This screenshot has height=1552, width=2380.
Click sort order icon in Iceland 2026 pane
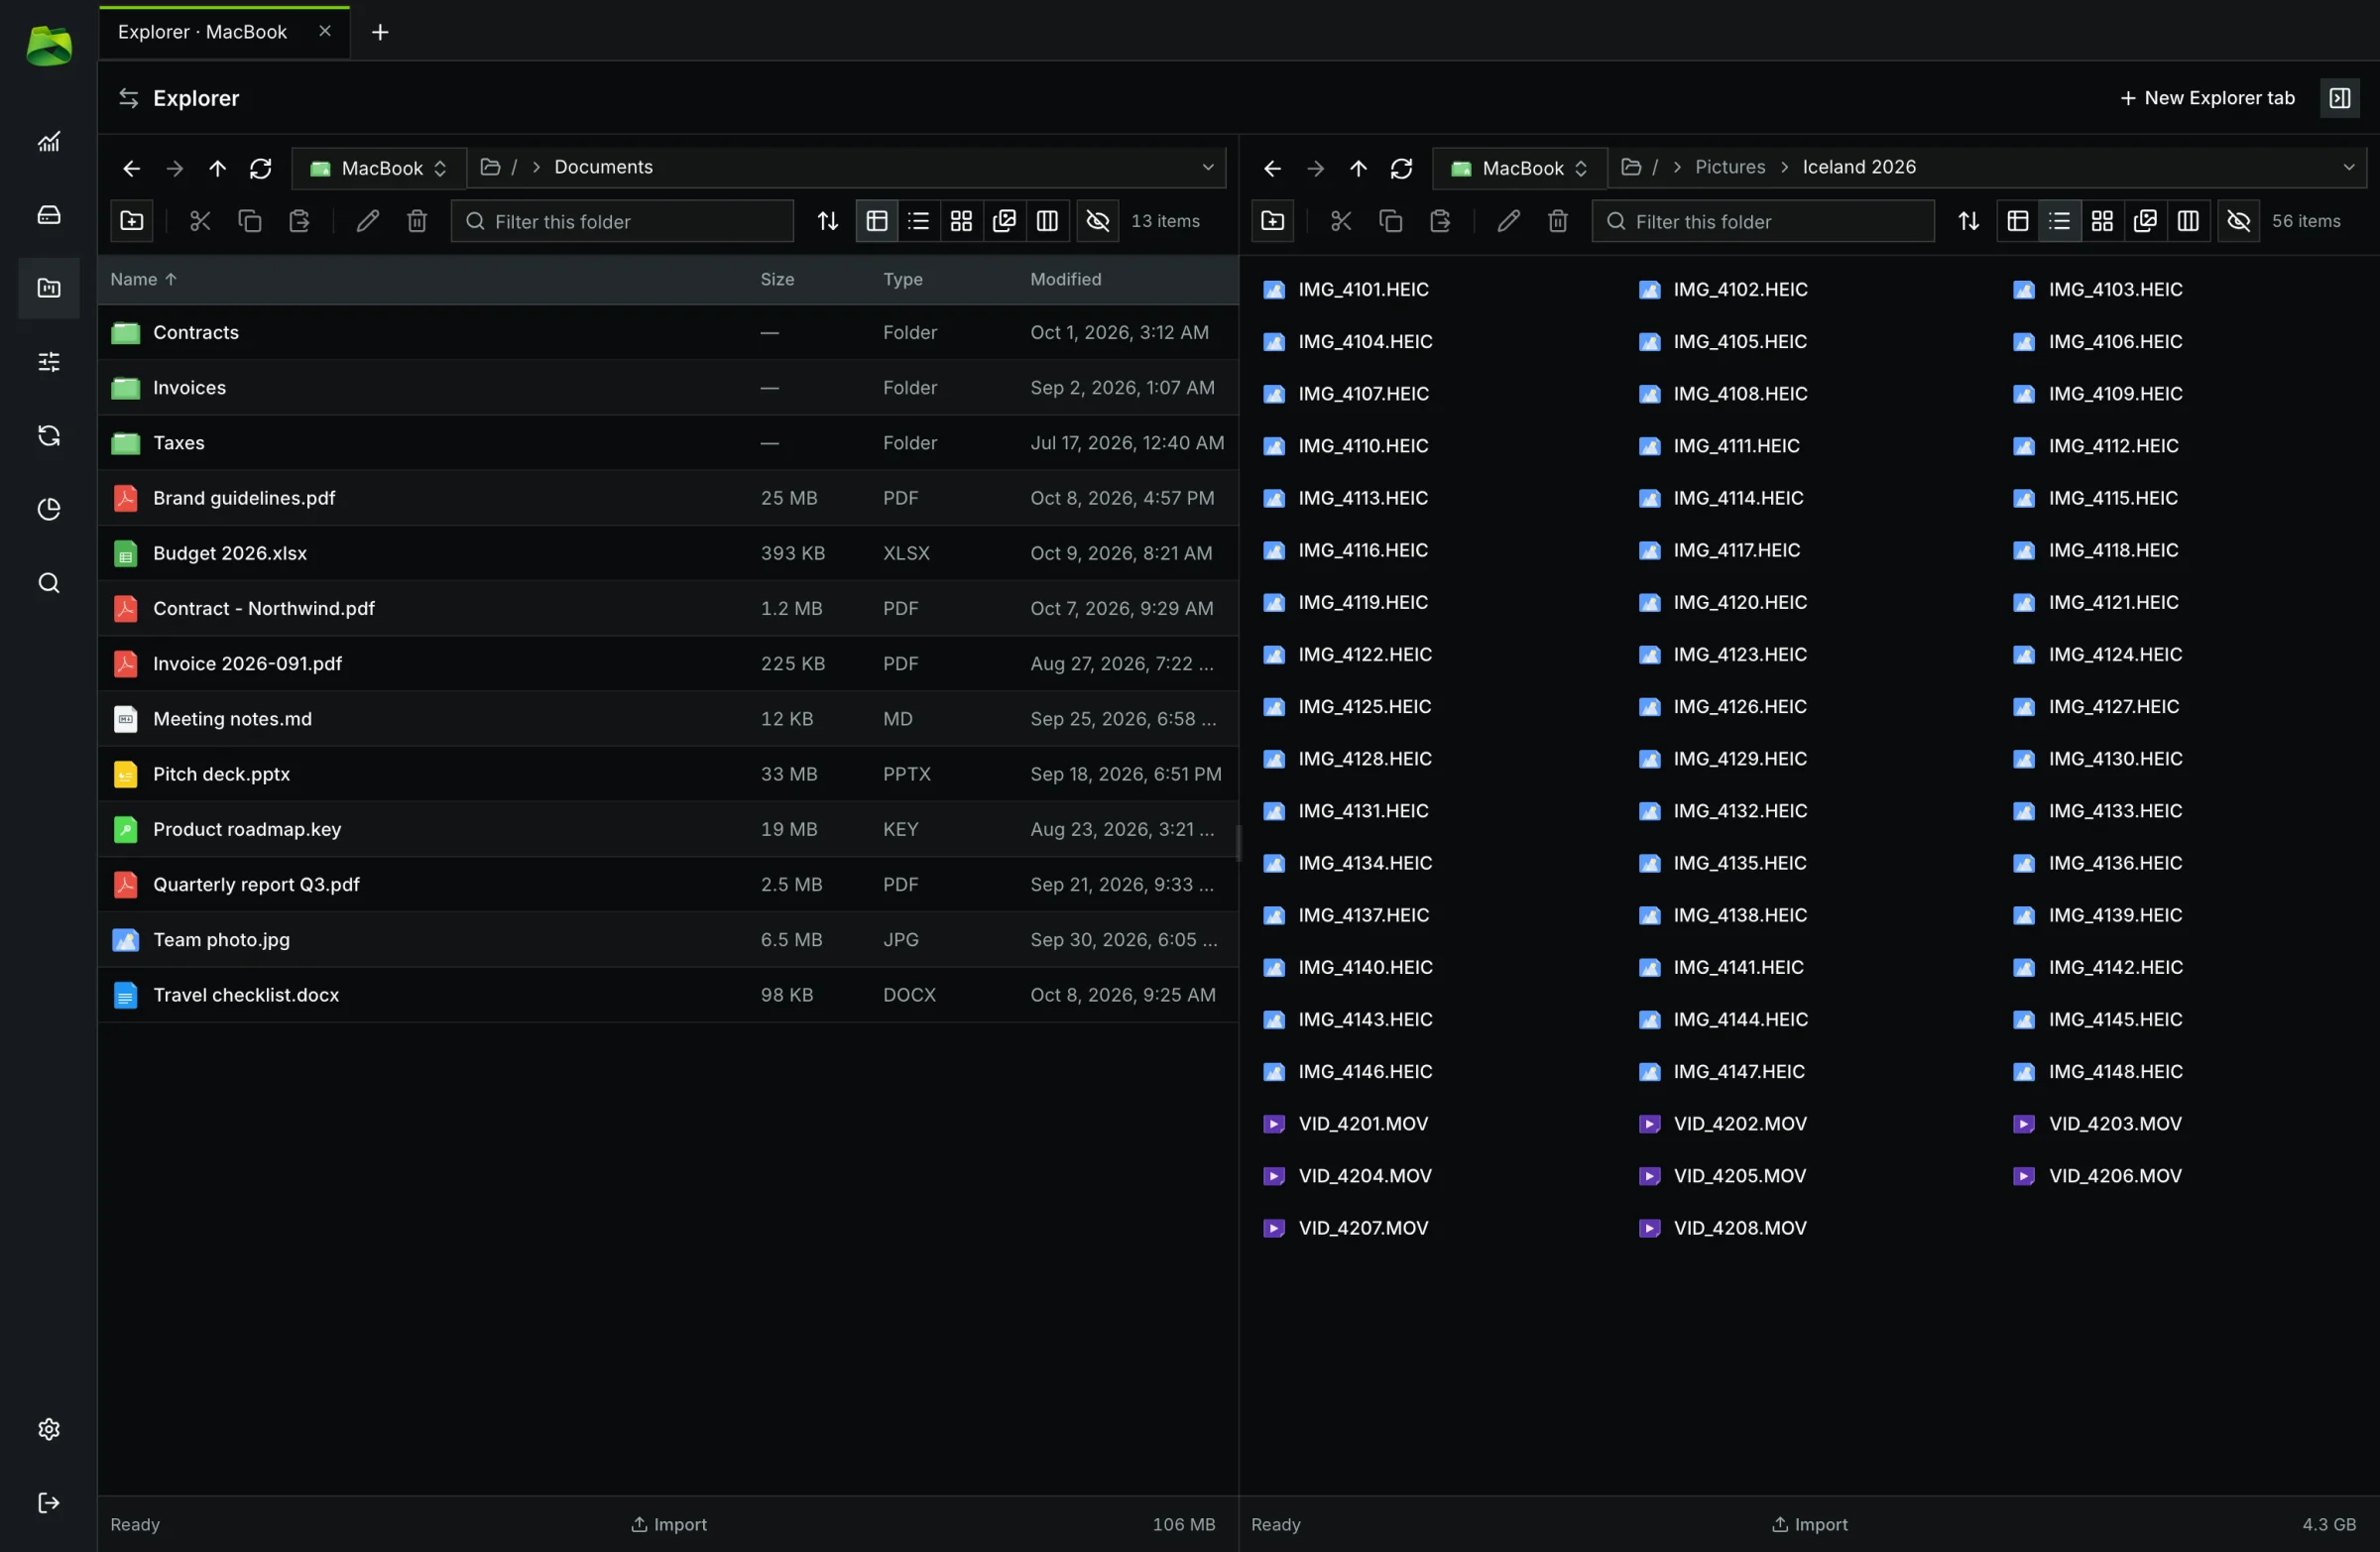click(1968, 221)
